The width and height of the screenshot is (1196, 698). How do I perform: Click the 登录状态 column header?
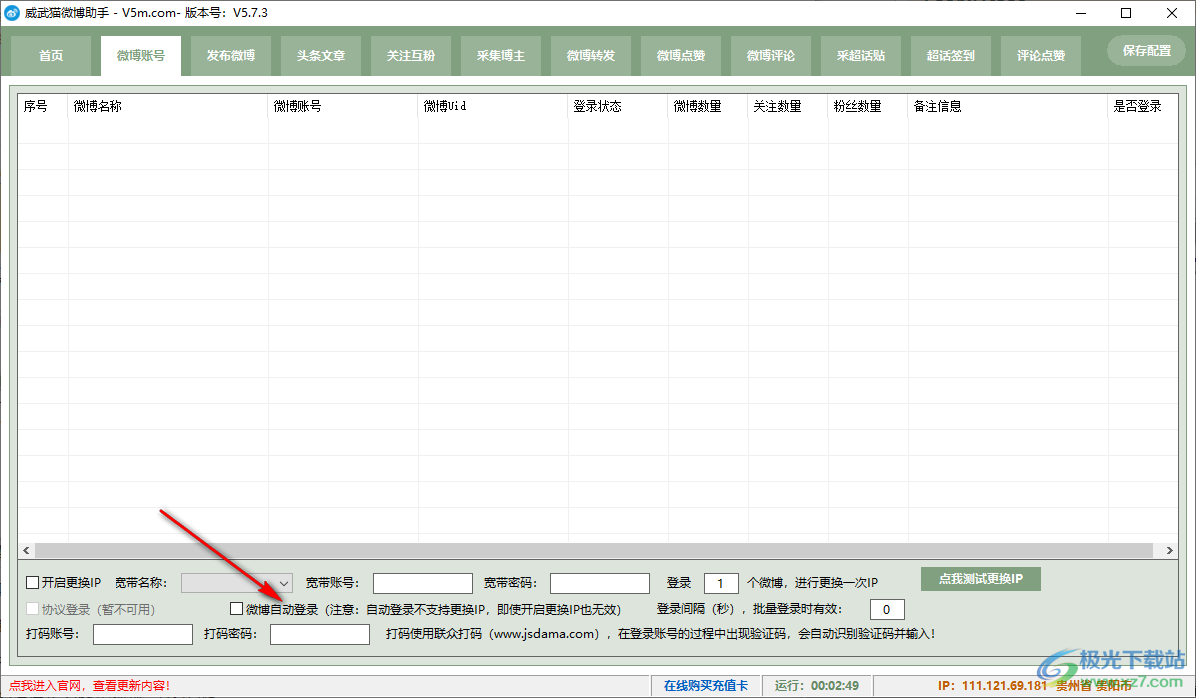coord(619,106)
